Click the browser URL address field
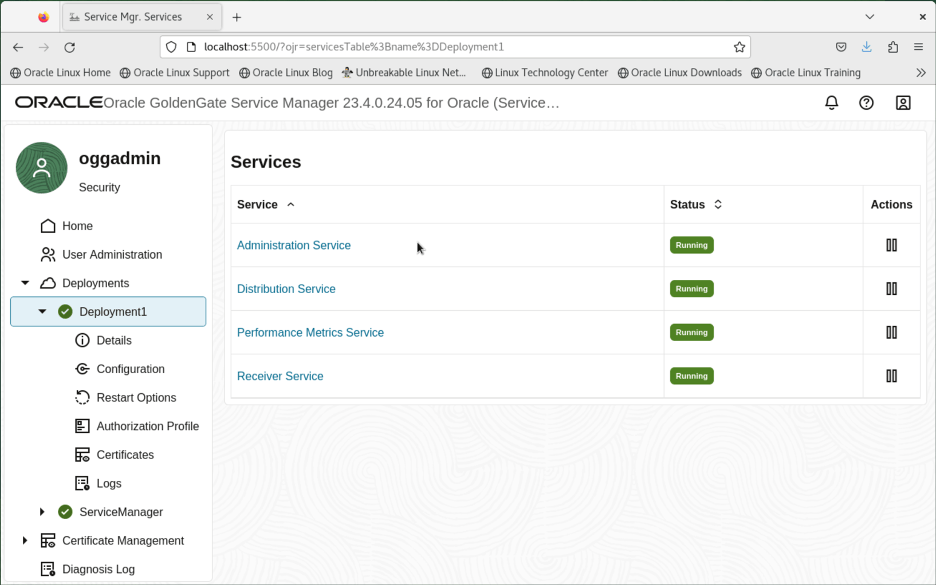 (455, 47)
